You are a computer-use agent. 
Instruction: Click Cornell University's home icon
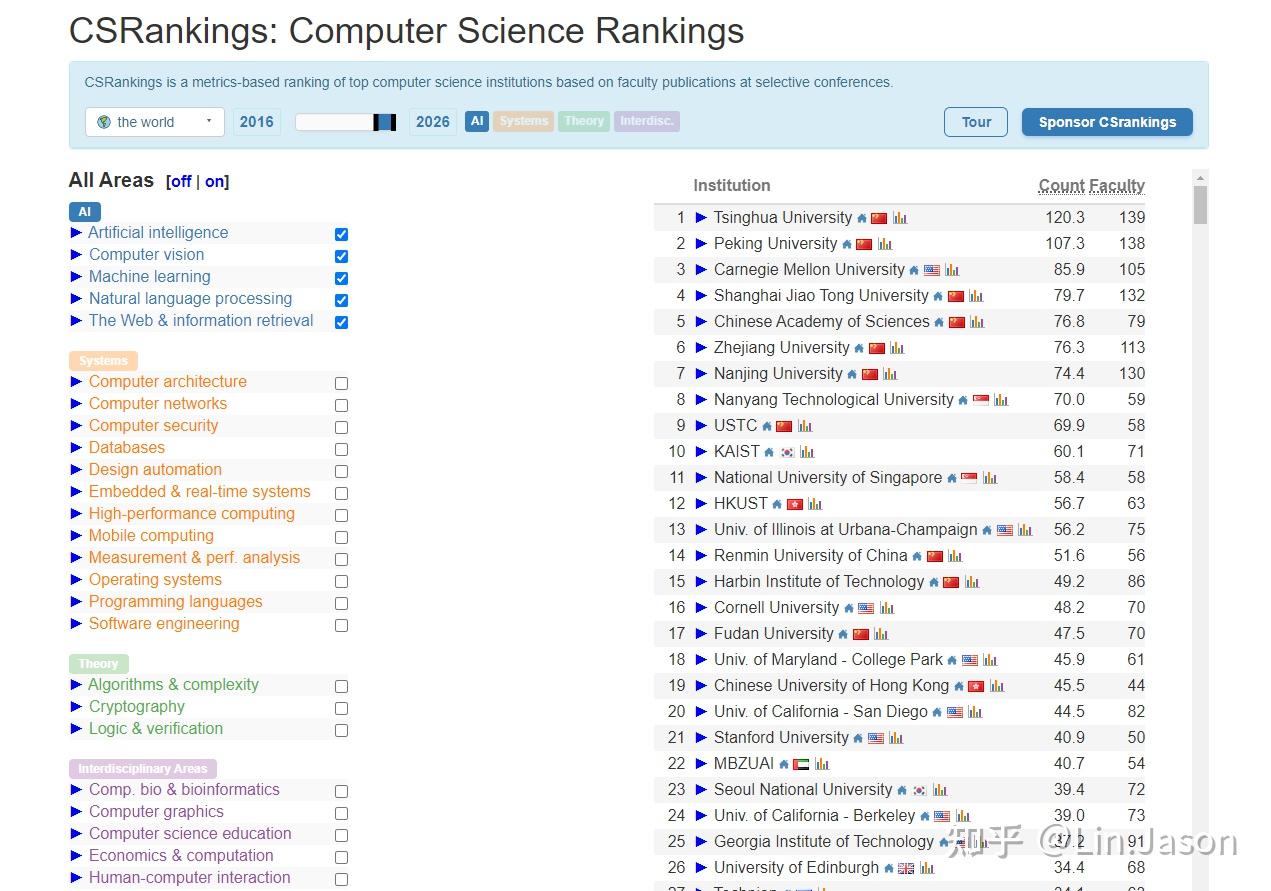[849, 608]
